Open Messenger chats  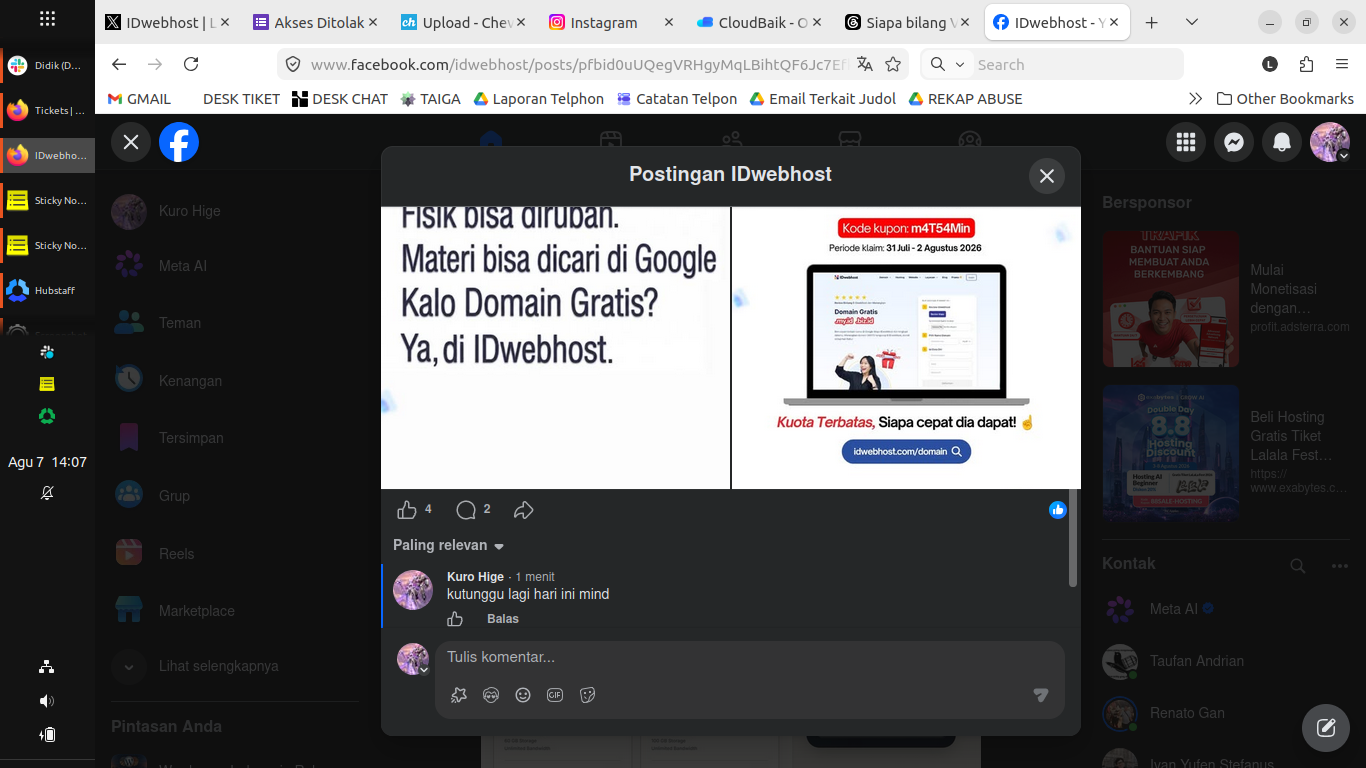coord(1234,143)
